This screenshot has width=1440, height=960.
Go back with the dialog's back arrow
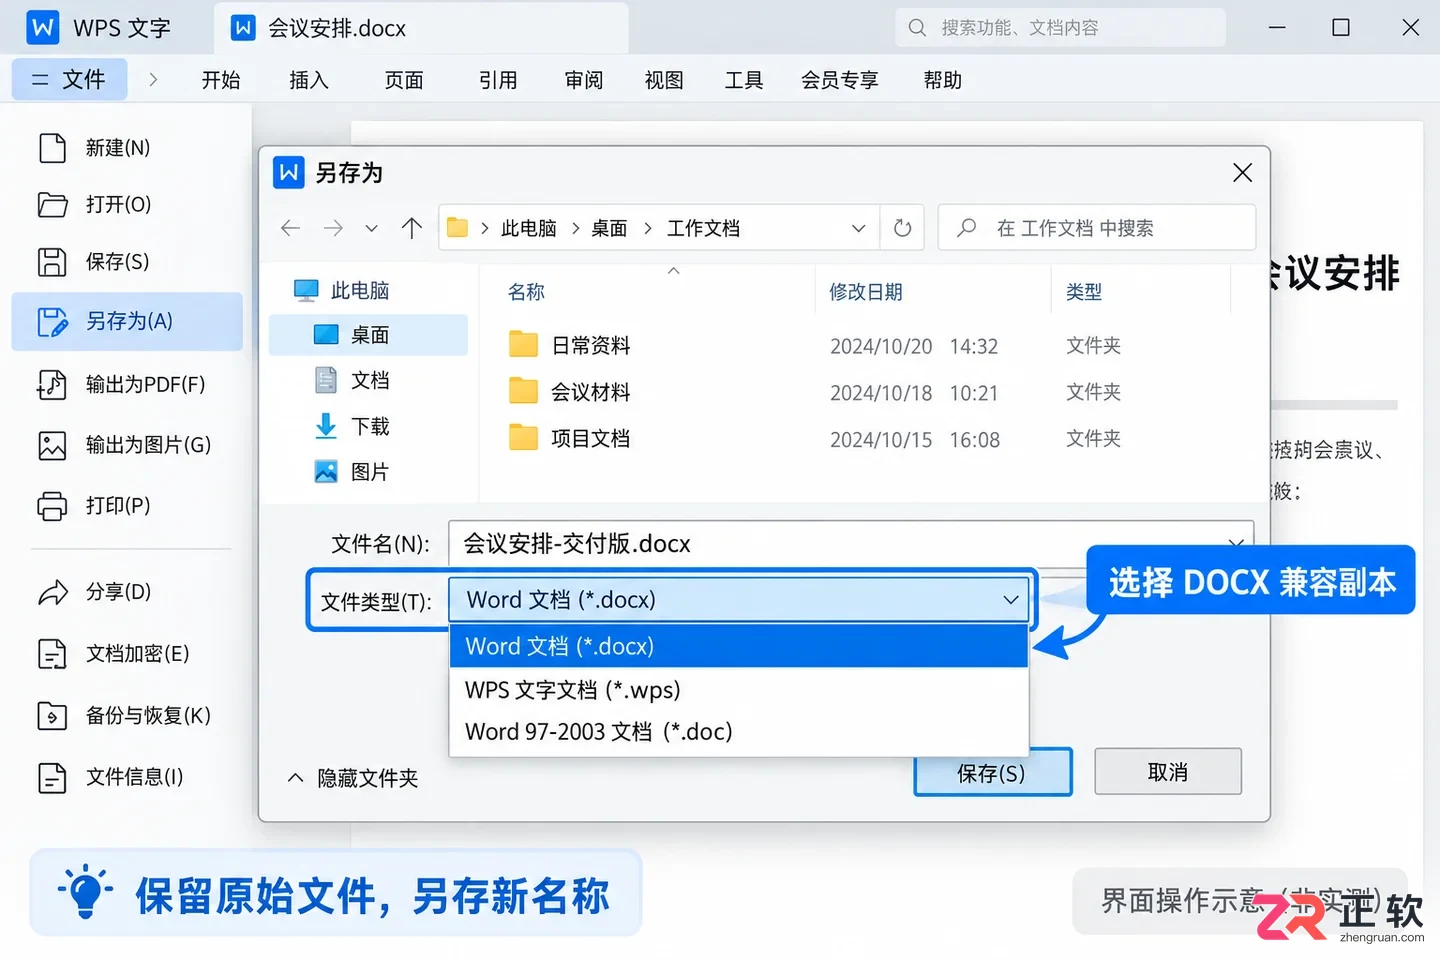291,228
